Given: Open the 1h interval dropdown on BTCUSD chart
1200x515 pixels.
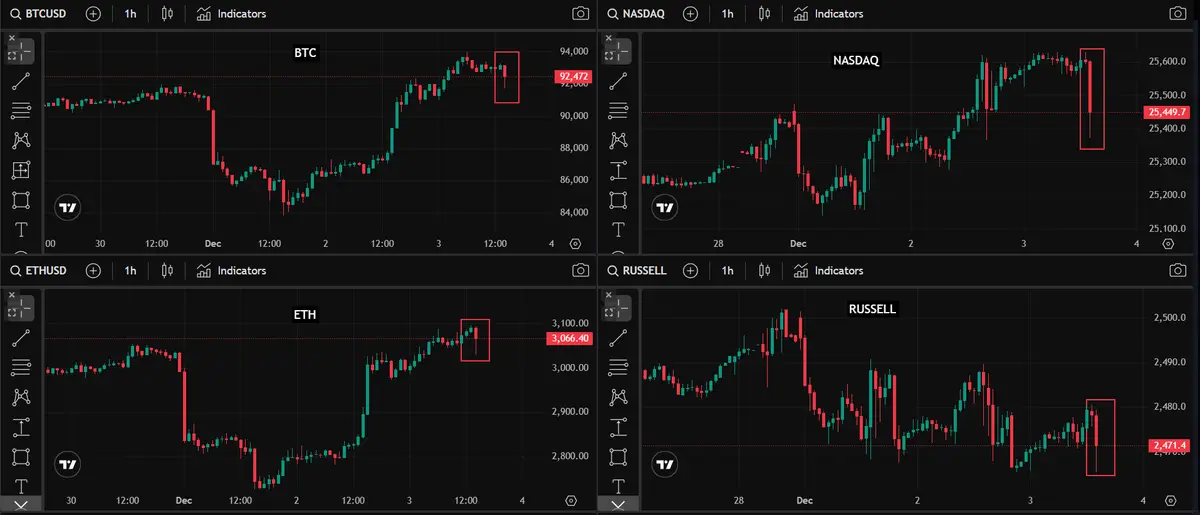Looking at the screenshot, I should pyautogui.click(x=131, y=14).
